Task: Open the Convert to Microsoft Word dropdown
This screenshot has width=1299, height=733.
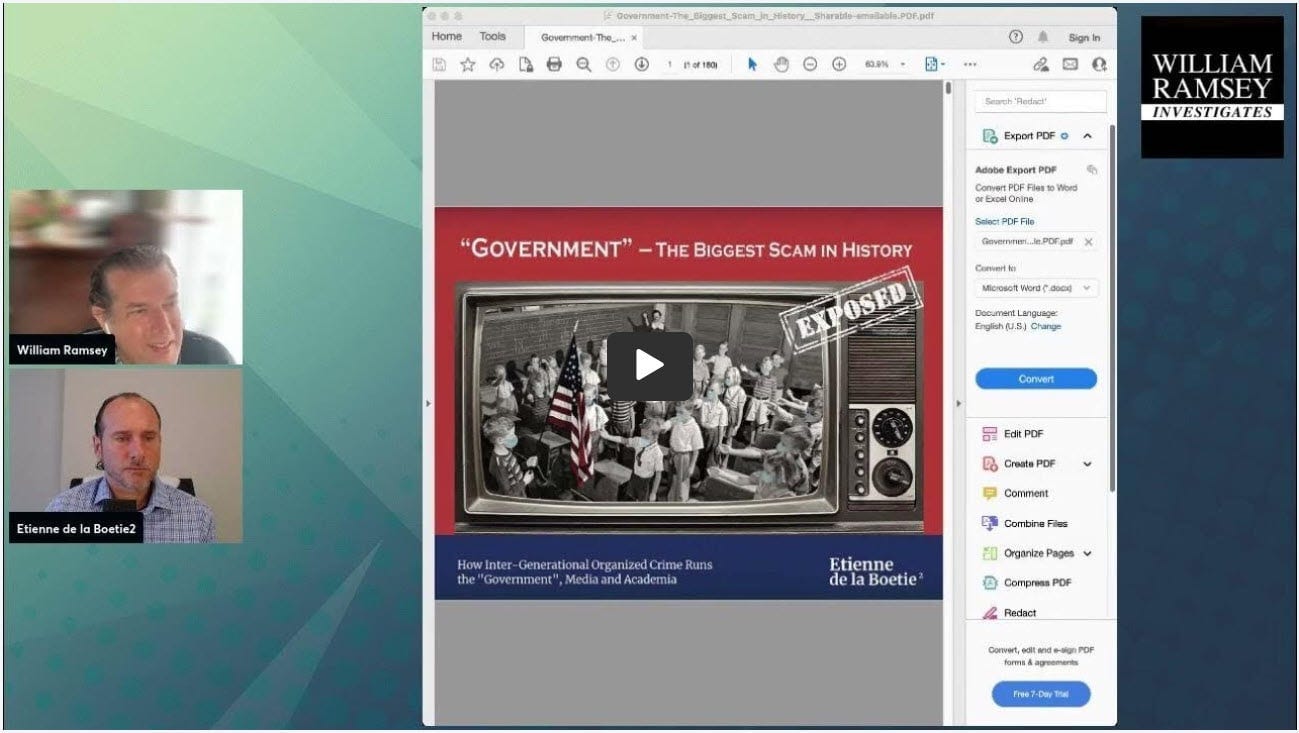Action: tap(1036, 288)
